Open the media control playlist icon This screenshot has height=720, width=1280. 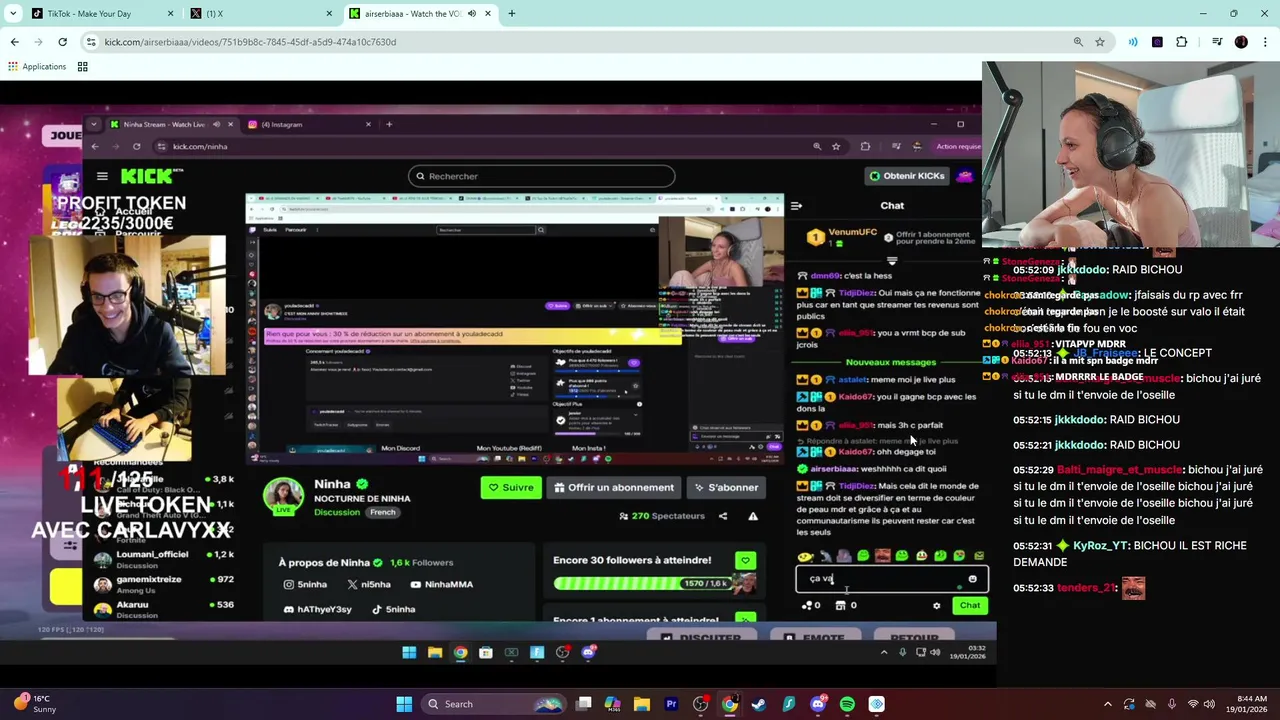click(1217, 42)
